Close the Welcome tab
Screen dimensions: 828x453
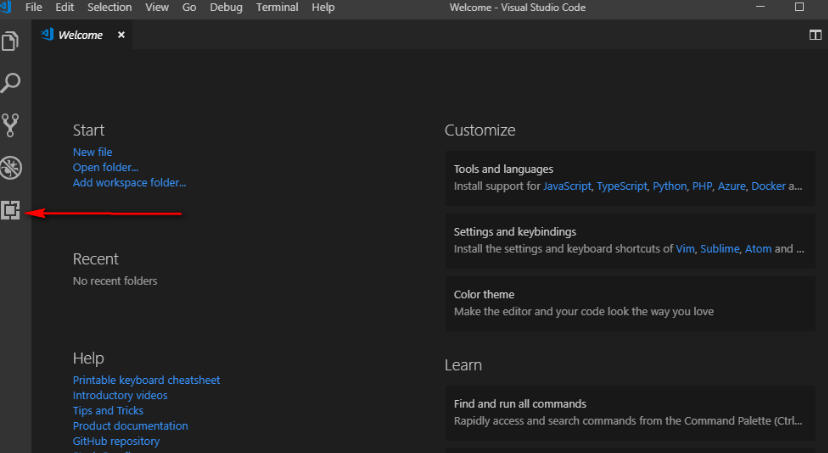pos(121,35)
